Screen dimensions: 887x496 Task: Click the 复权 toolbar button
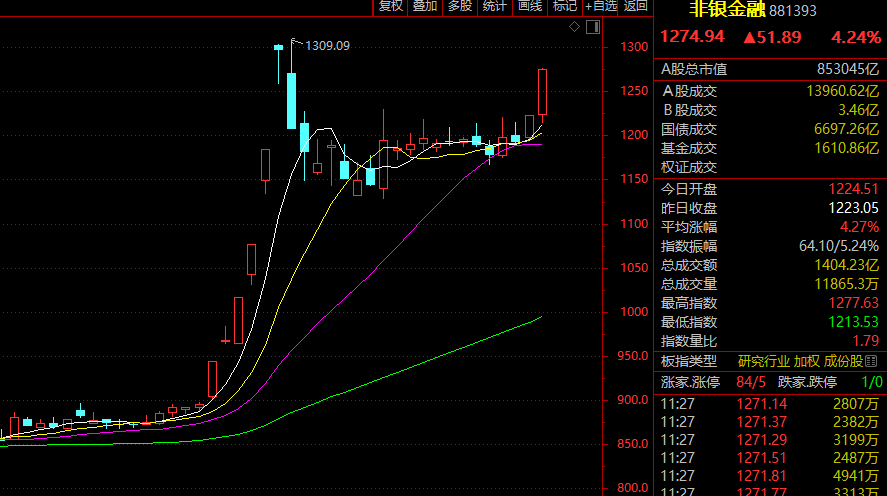389,6
